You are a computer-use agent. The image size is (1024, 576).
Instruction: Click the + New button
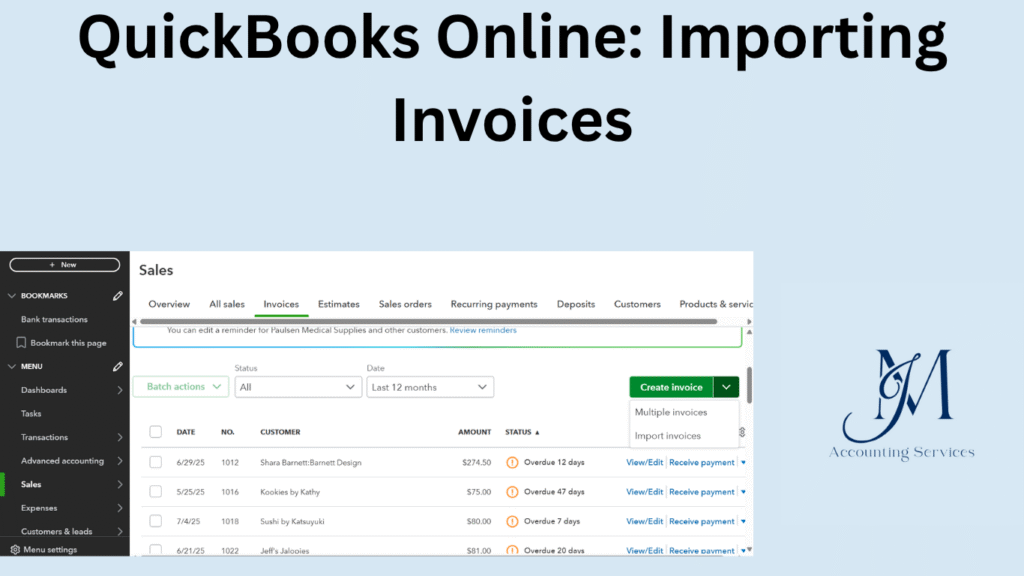point(65,265)
